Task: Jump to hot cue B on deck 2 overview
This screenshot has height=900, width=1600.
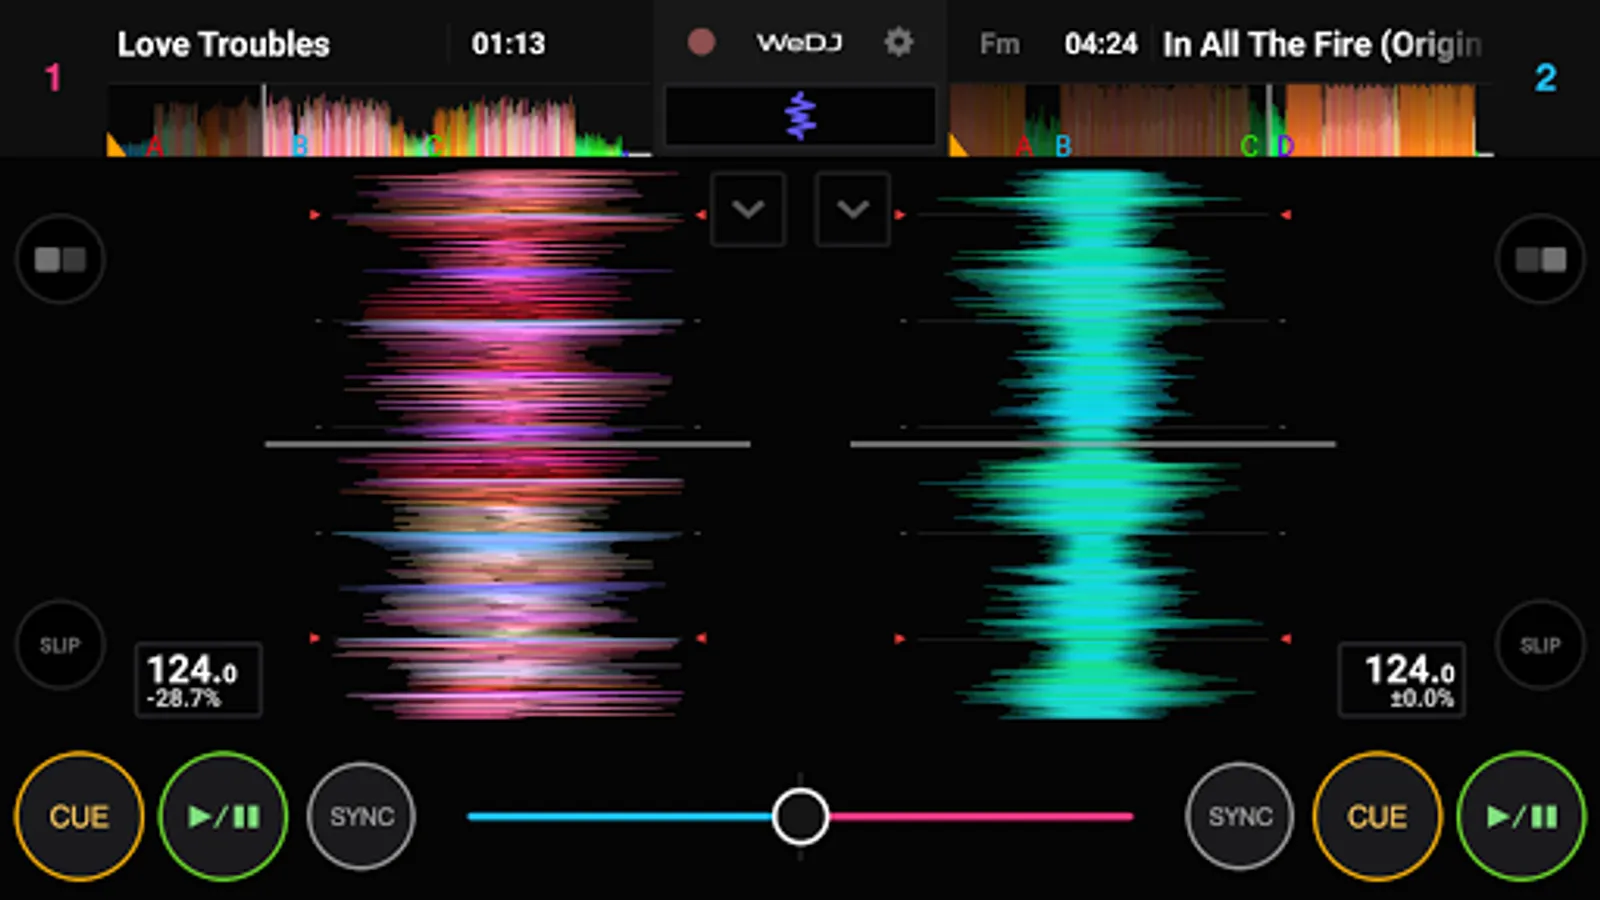Action: [1063, 146]
